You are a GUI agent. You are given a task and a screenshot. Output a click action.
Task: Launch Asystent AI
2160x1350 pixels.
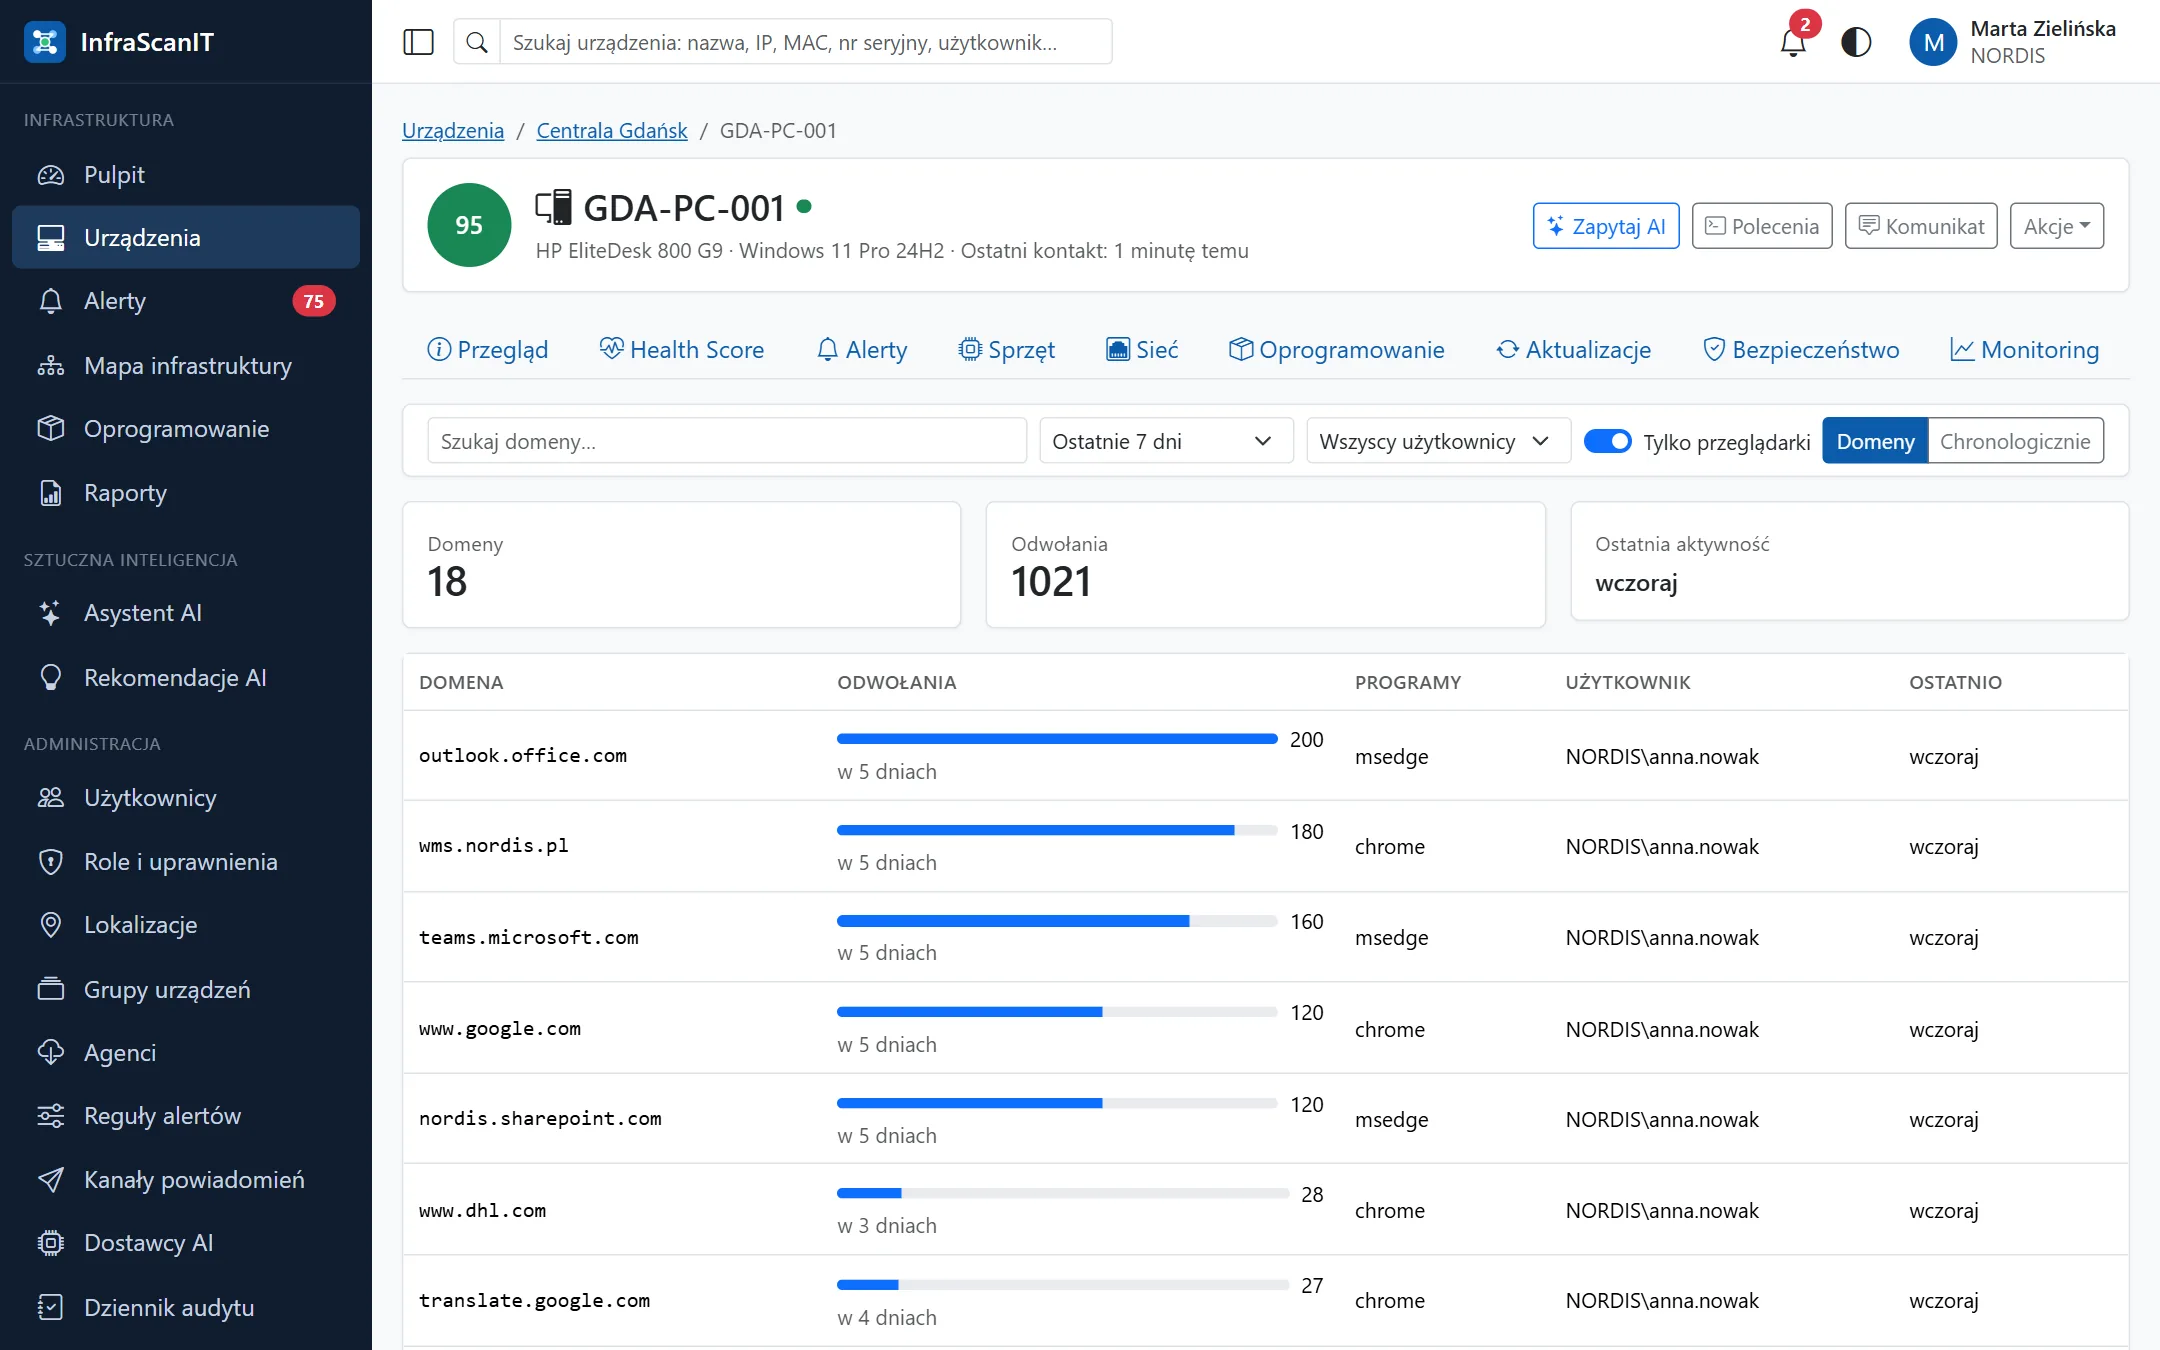[186, 613]
